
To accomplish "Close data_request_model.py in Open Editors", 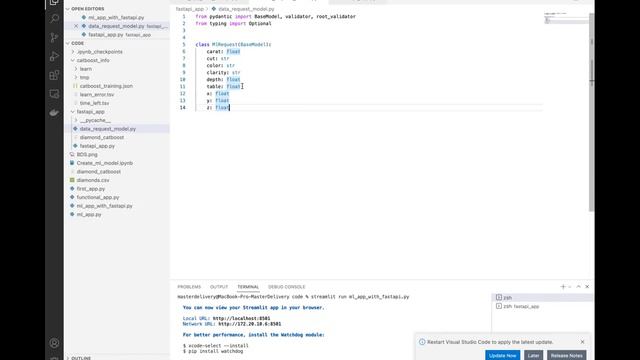I will (x=76, y=26).
